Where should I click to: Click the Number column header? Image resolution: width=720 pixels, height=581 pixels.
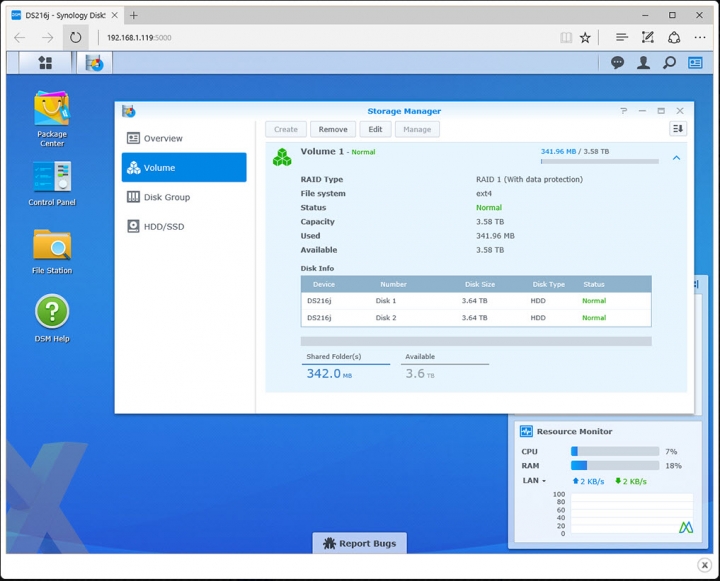394,284
